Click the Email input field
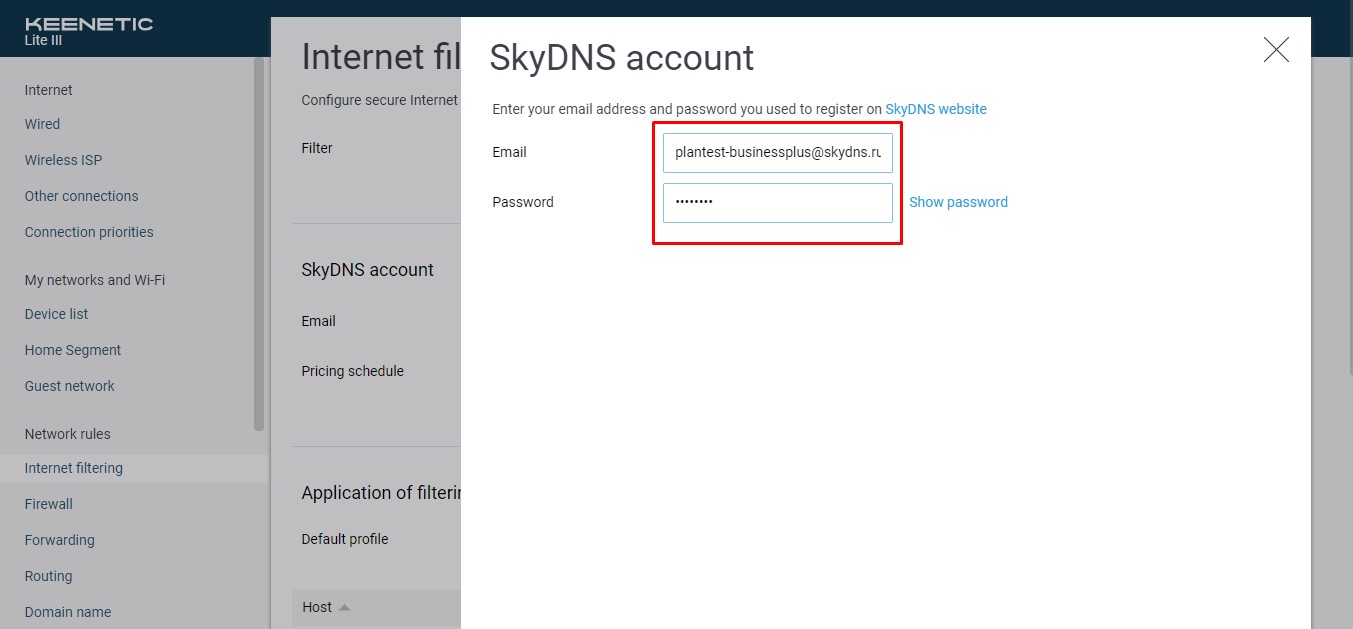This screenshot has height=629, width=1353. pyautogui.click(x=778, y=153)
